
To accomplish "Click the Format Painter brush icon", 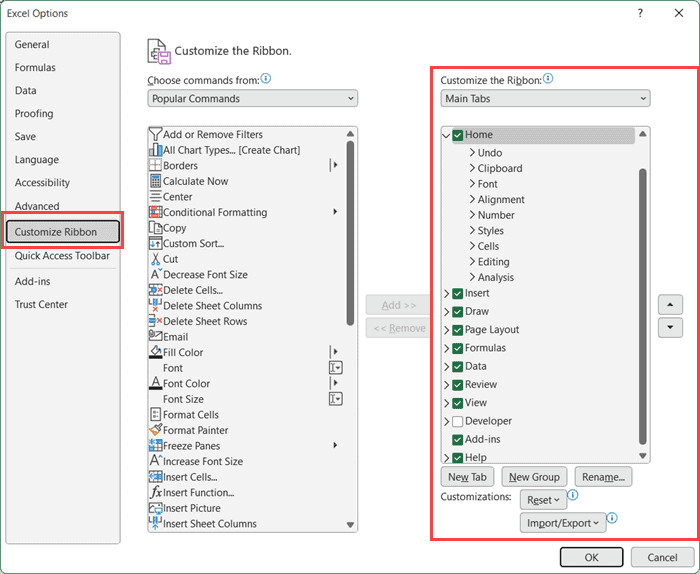I will (155, 430).
